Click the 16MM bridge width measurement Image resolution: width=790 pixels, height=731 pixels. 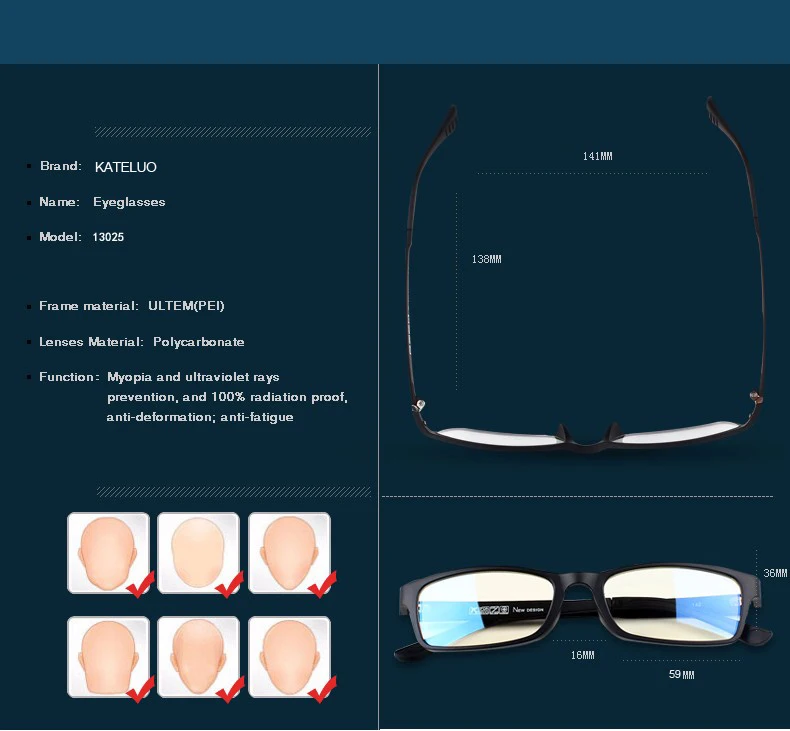coord(582,655)
